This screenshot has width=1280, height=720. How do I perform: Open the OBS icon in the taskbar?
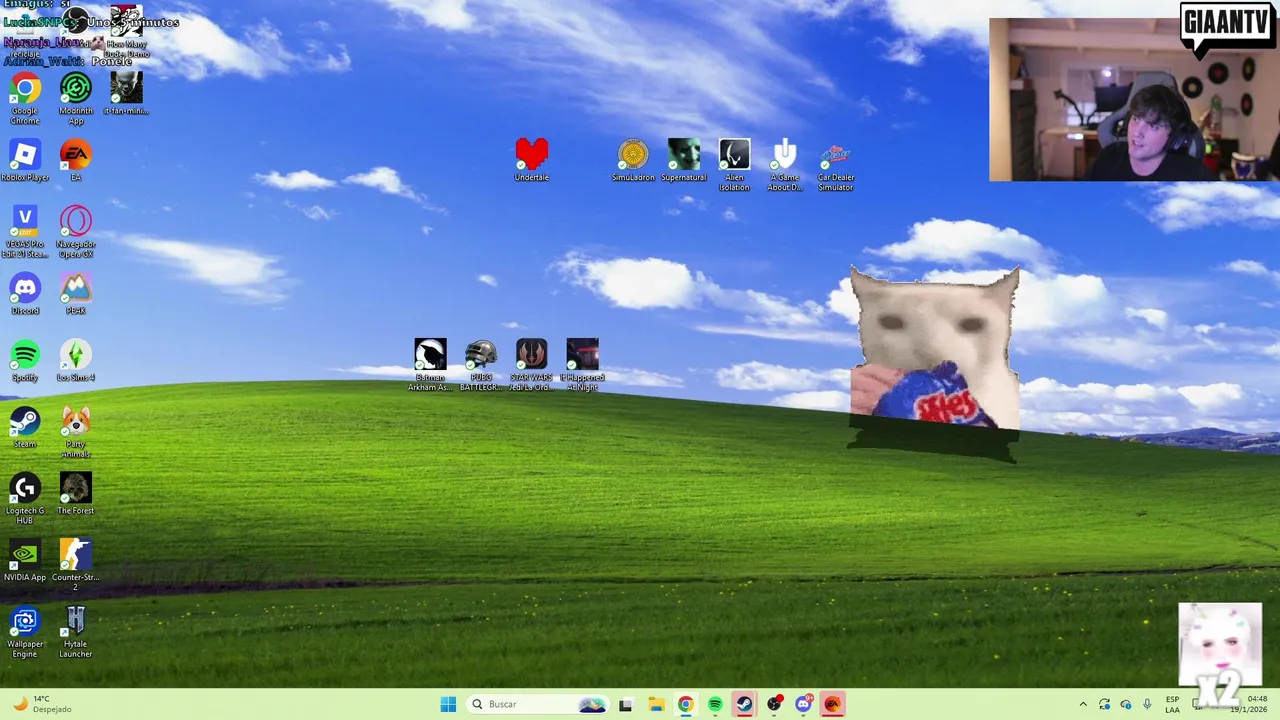(774, 704)
